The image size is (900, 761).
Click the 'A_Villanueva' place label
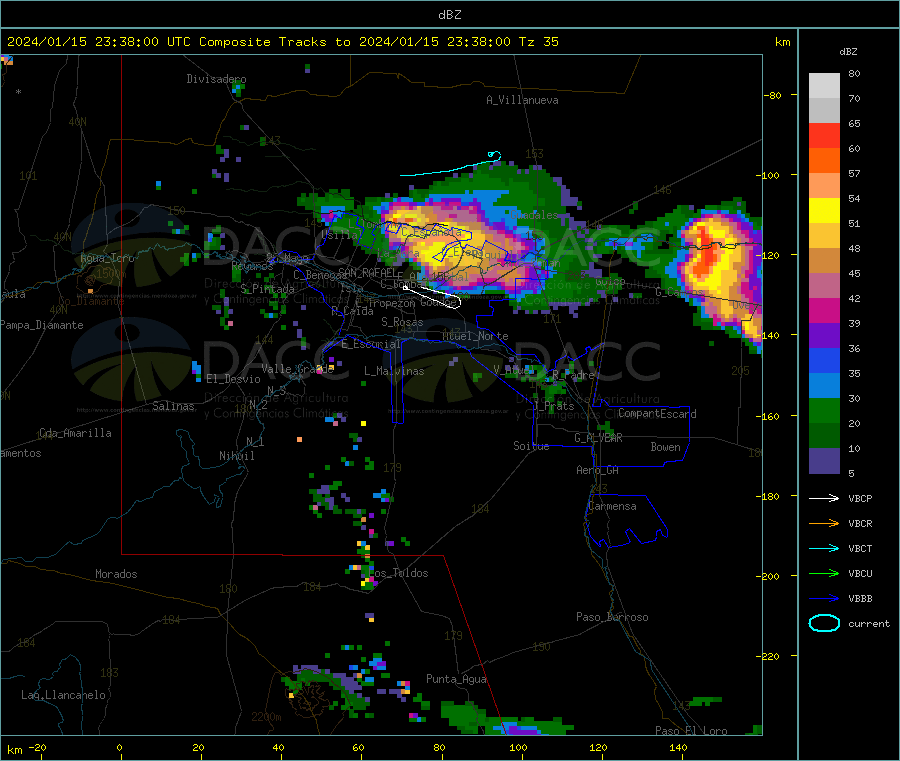coord(522,100)
